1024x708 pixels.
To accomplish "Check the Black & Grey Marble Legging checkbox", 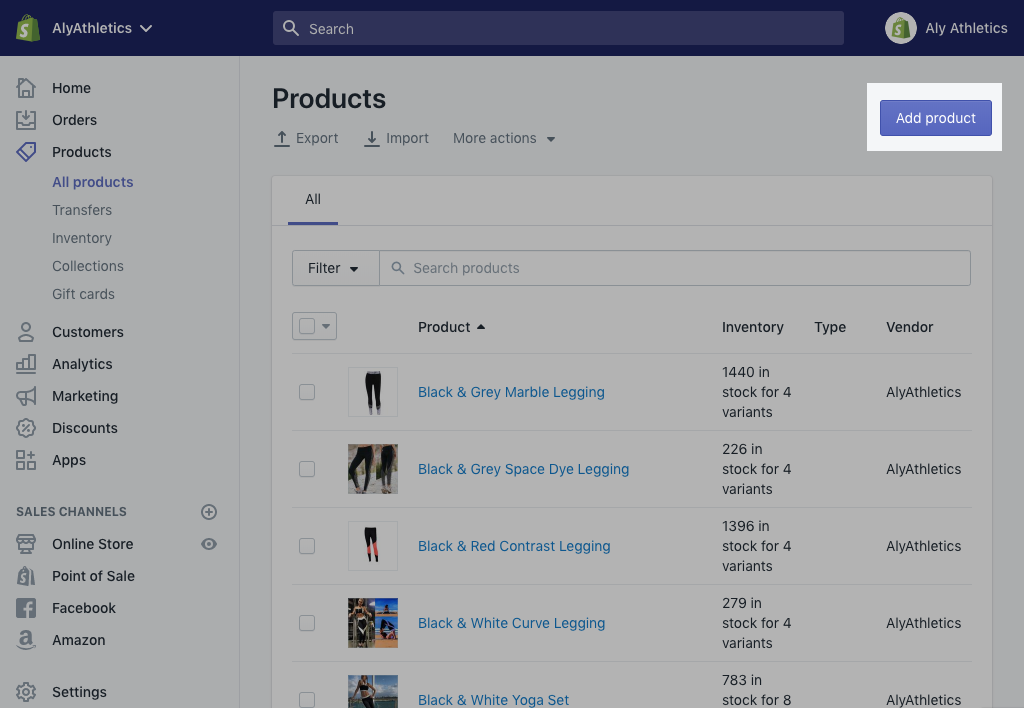I will 307,392.
